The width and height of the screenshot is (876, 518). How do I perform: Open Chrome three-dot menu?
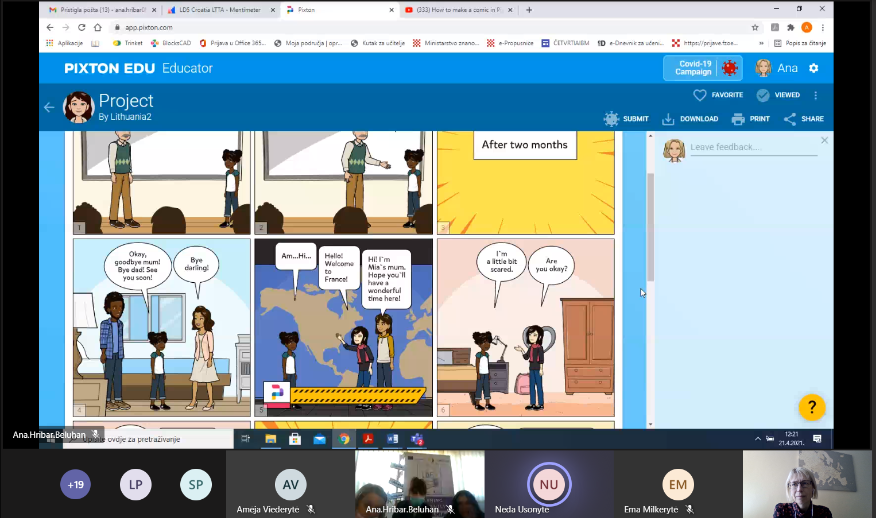822,27
